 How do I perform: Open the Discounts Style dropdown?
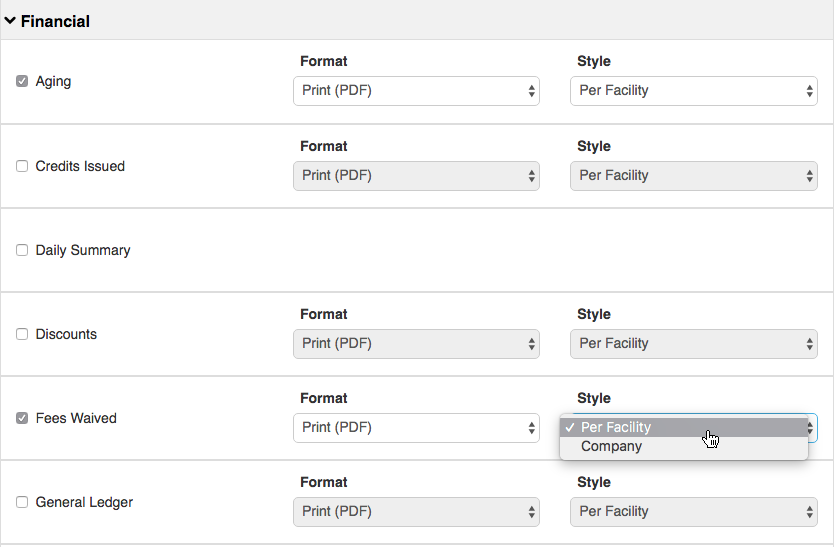tap(694, 344)
